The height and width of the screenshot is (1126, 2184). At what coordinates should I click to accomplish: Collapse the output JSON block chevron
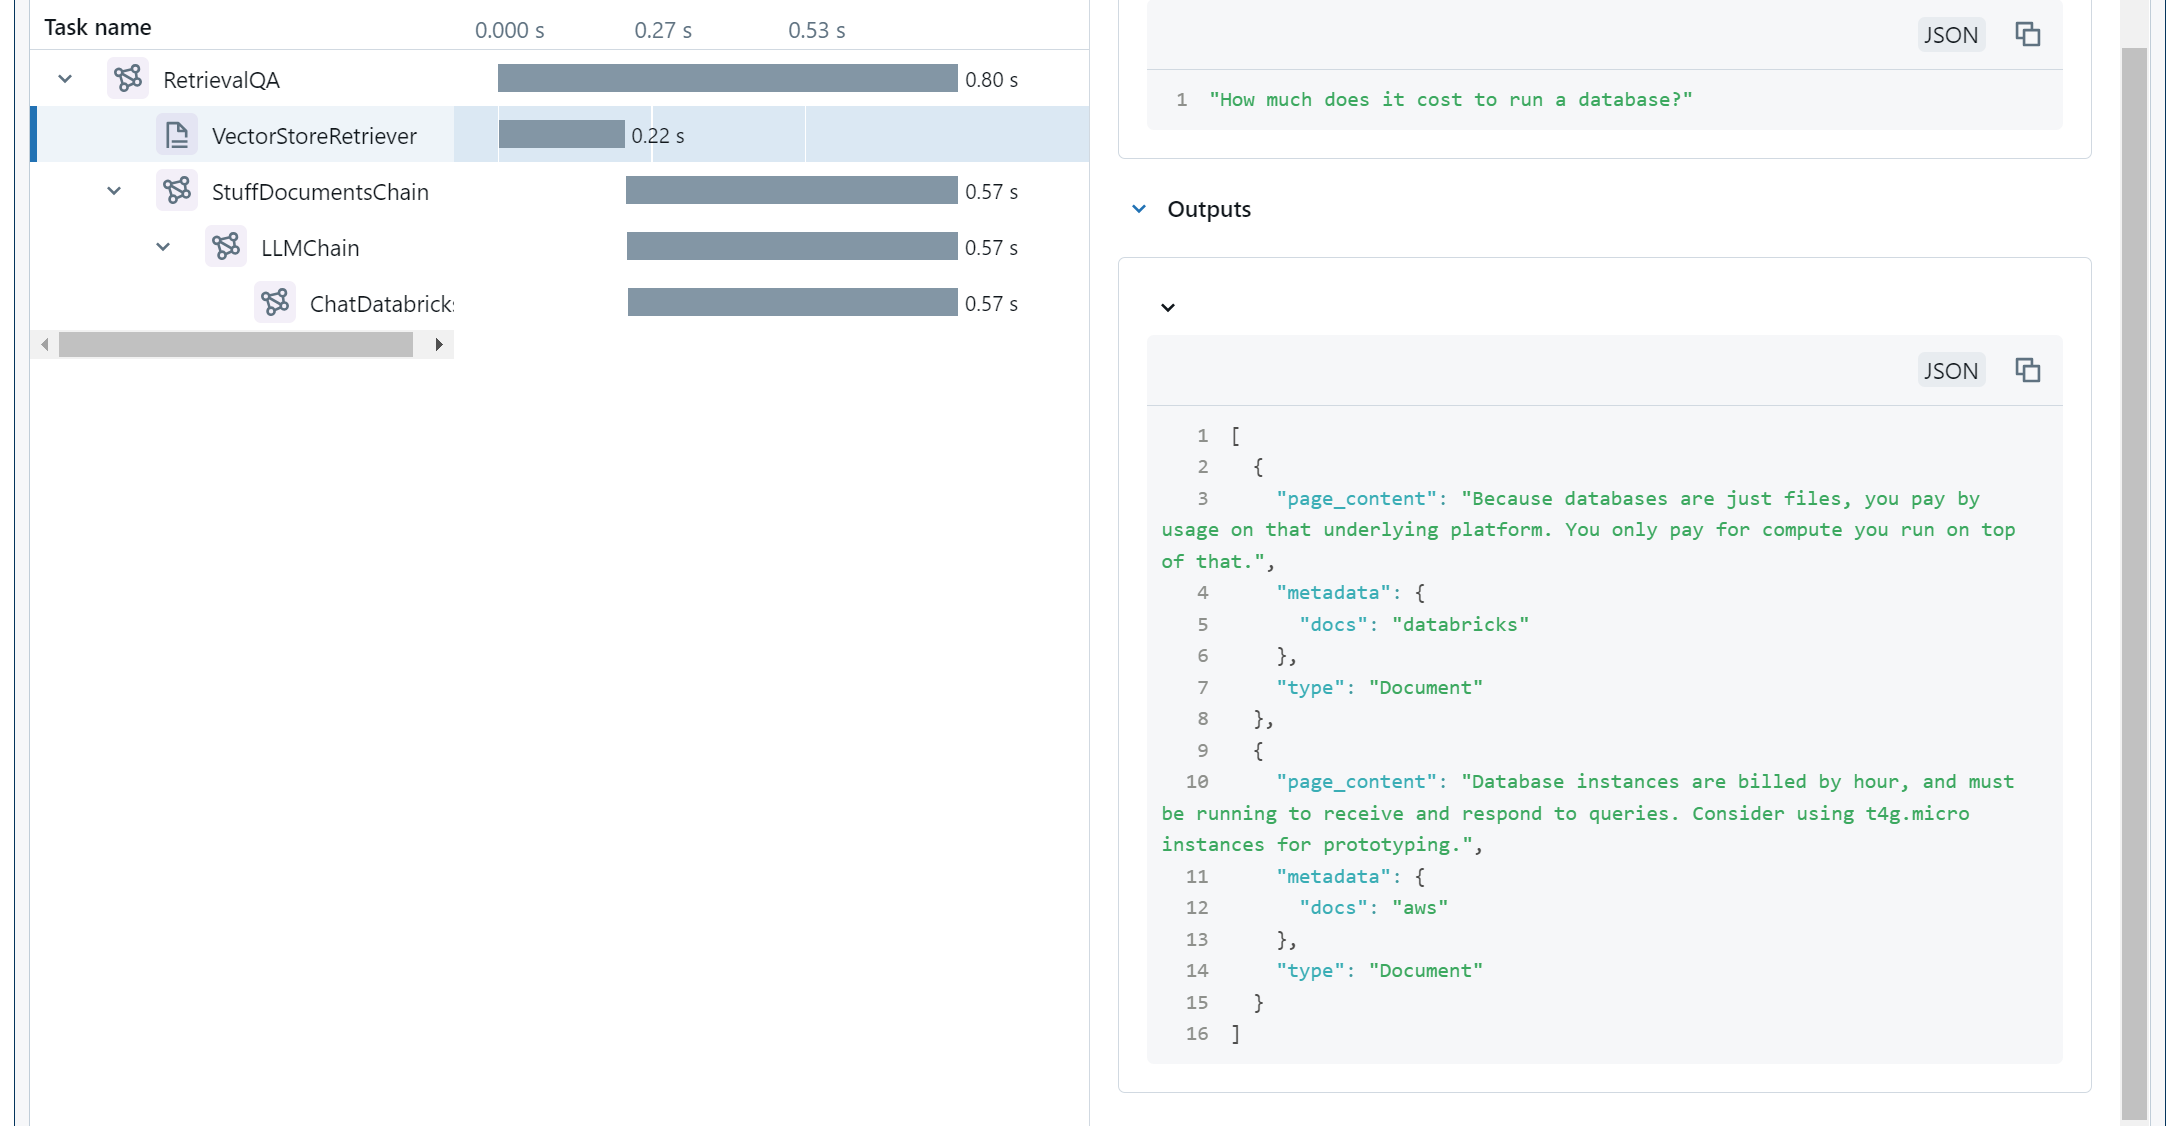[x=1167, y=307]
